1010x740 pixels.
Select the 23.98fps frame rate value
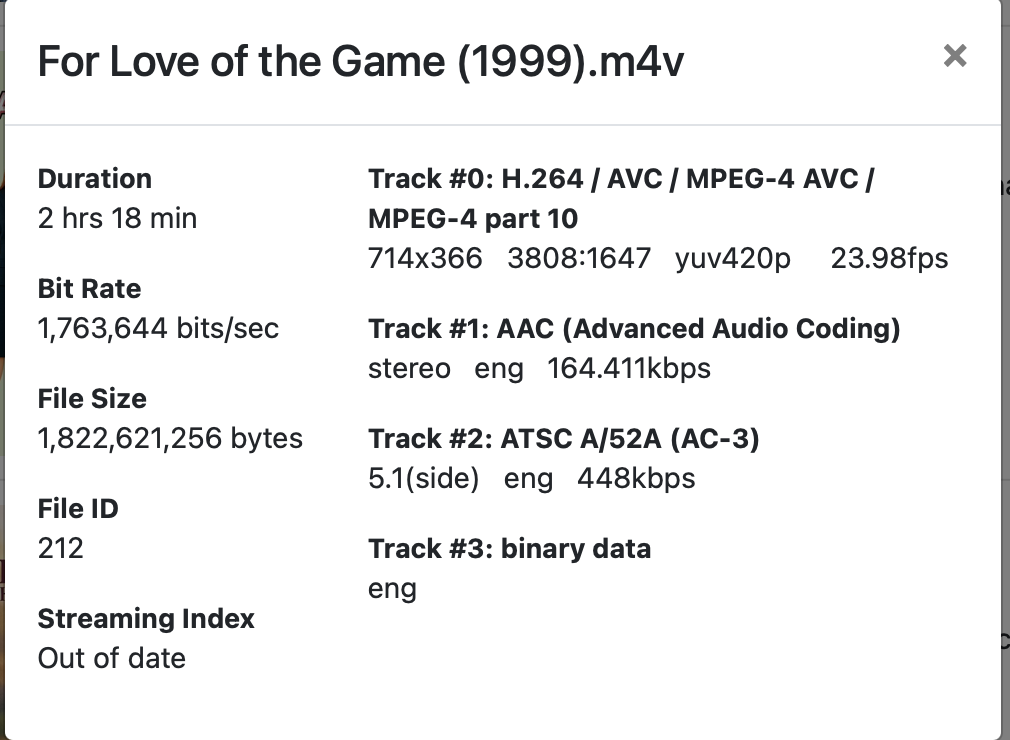click(x=889, y=259)
